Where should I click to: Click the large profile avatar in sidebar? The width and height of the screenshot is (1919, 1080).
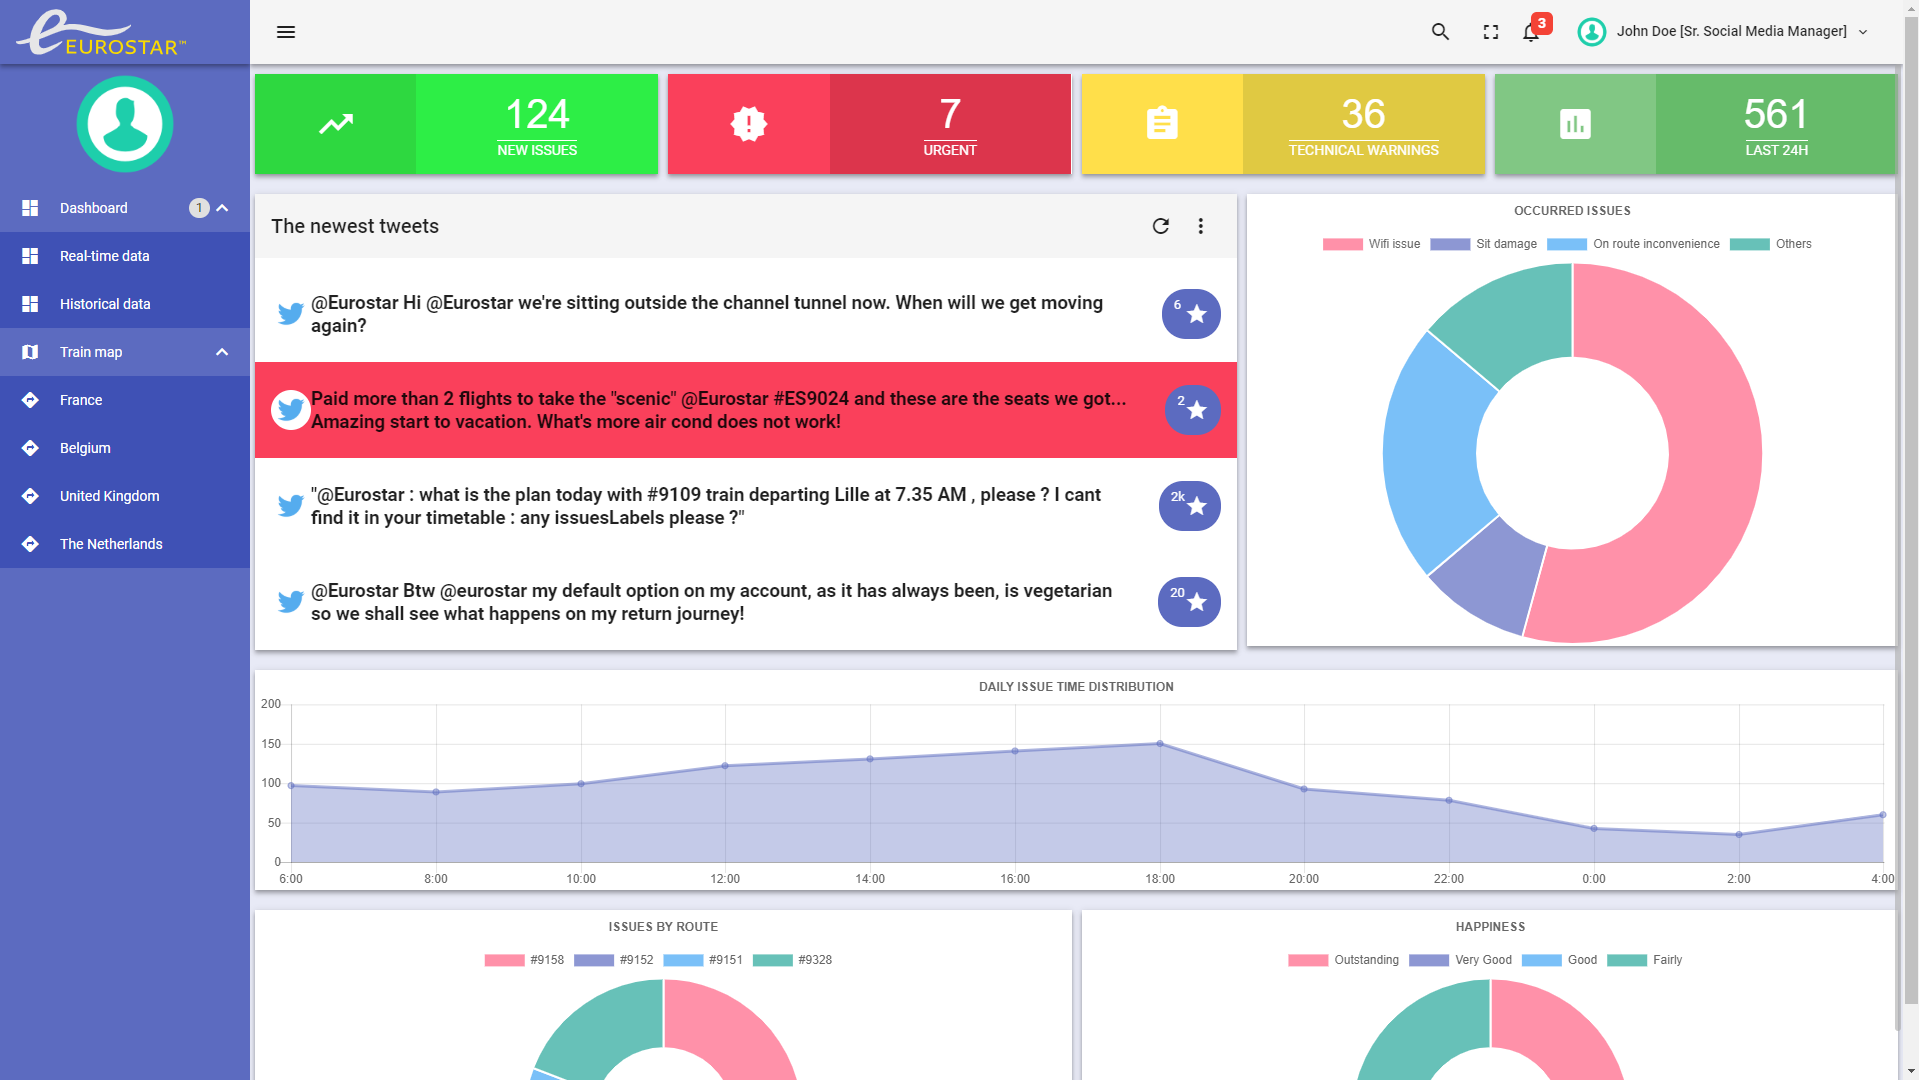click(x=125, y=124)
